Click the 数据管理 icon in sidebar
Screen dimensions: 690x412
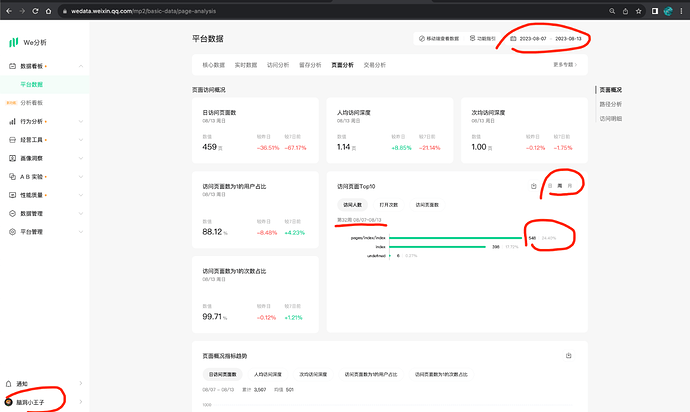12,213
